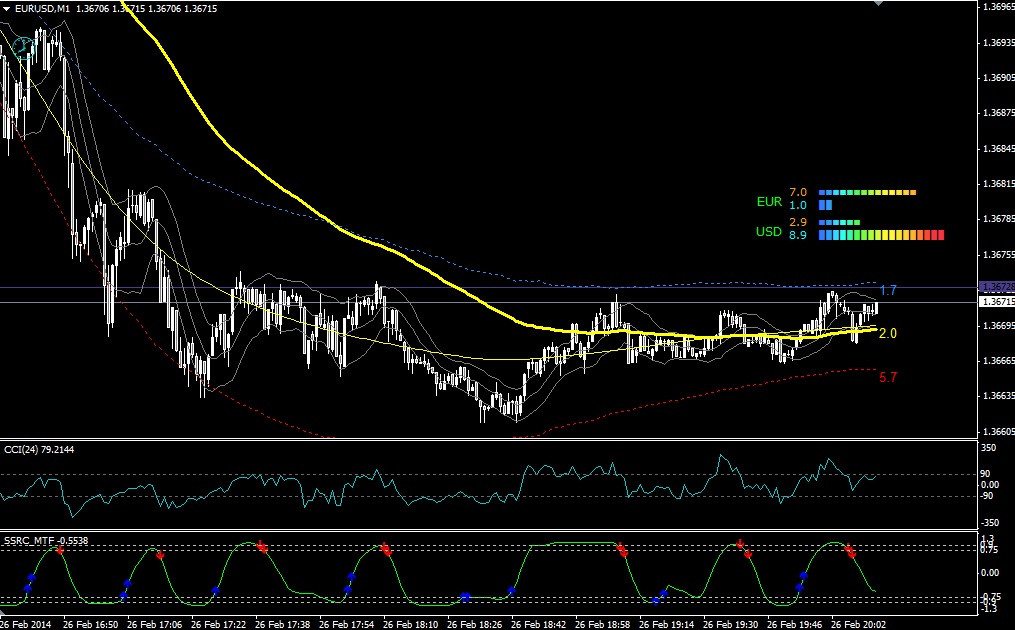Click the leftmost red arrow in SSRC_MTF panel

pos(60,550)
